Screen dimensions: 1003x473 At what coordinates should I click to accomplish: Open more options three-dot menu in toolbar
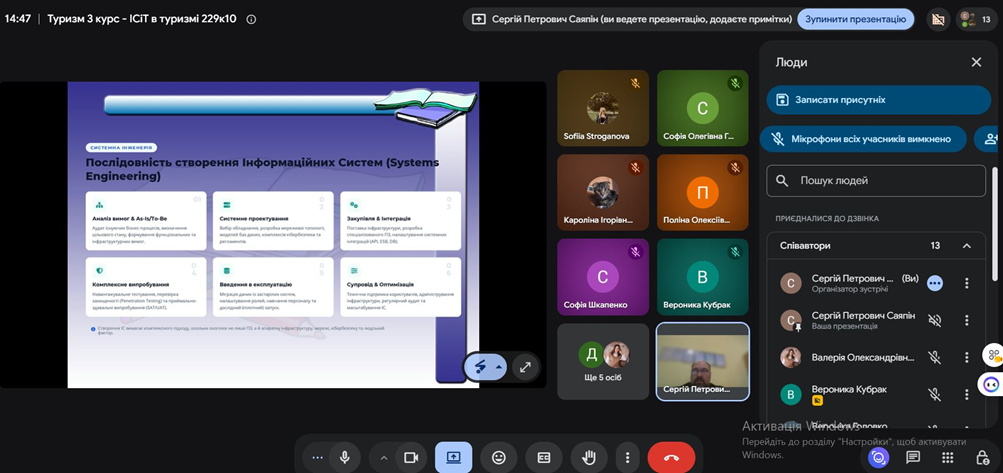628,457
